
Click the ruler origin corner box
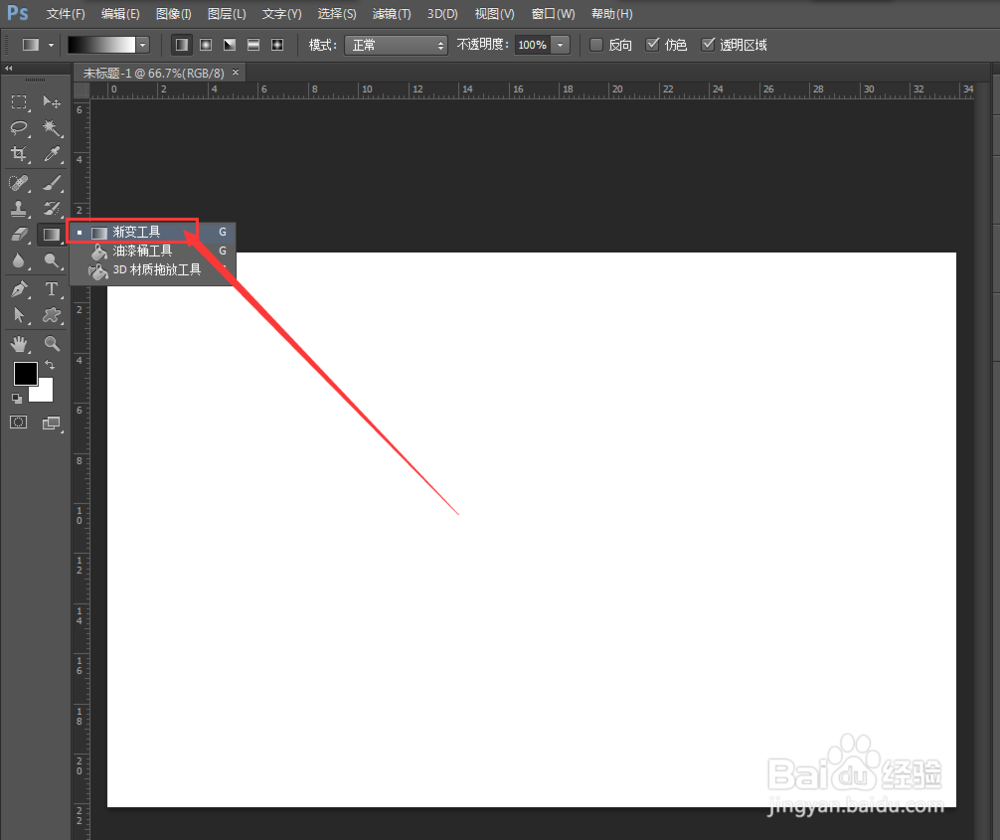[x=81, y=90]
